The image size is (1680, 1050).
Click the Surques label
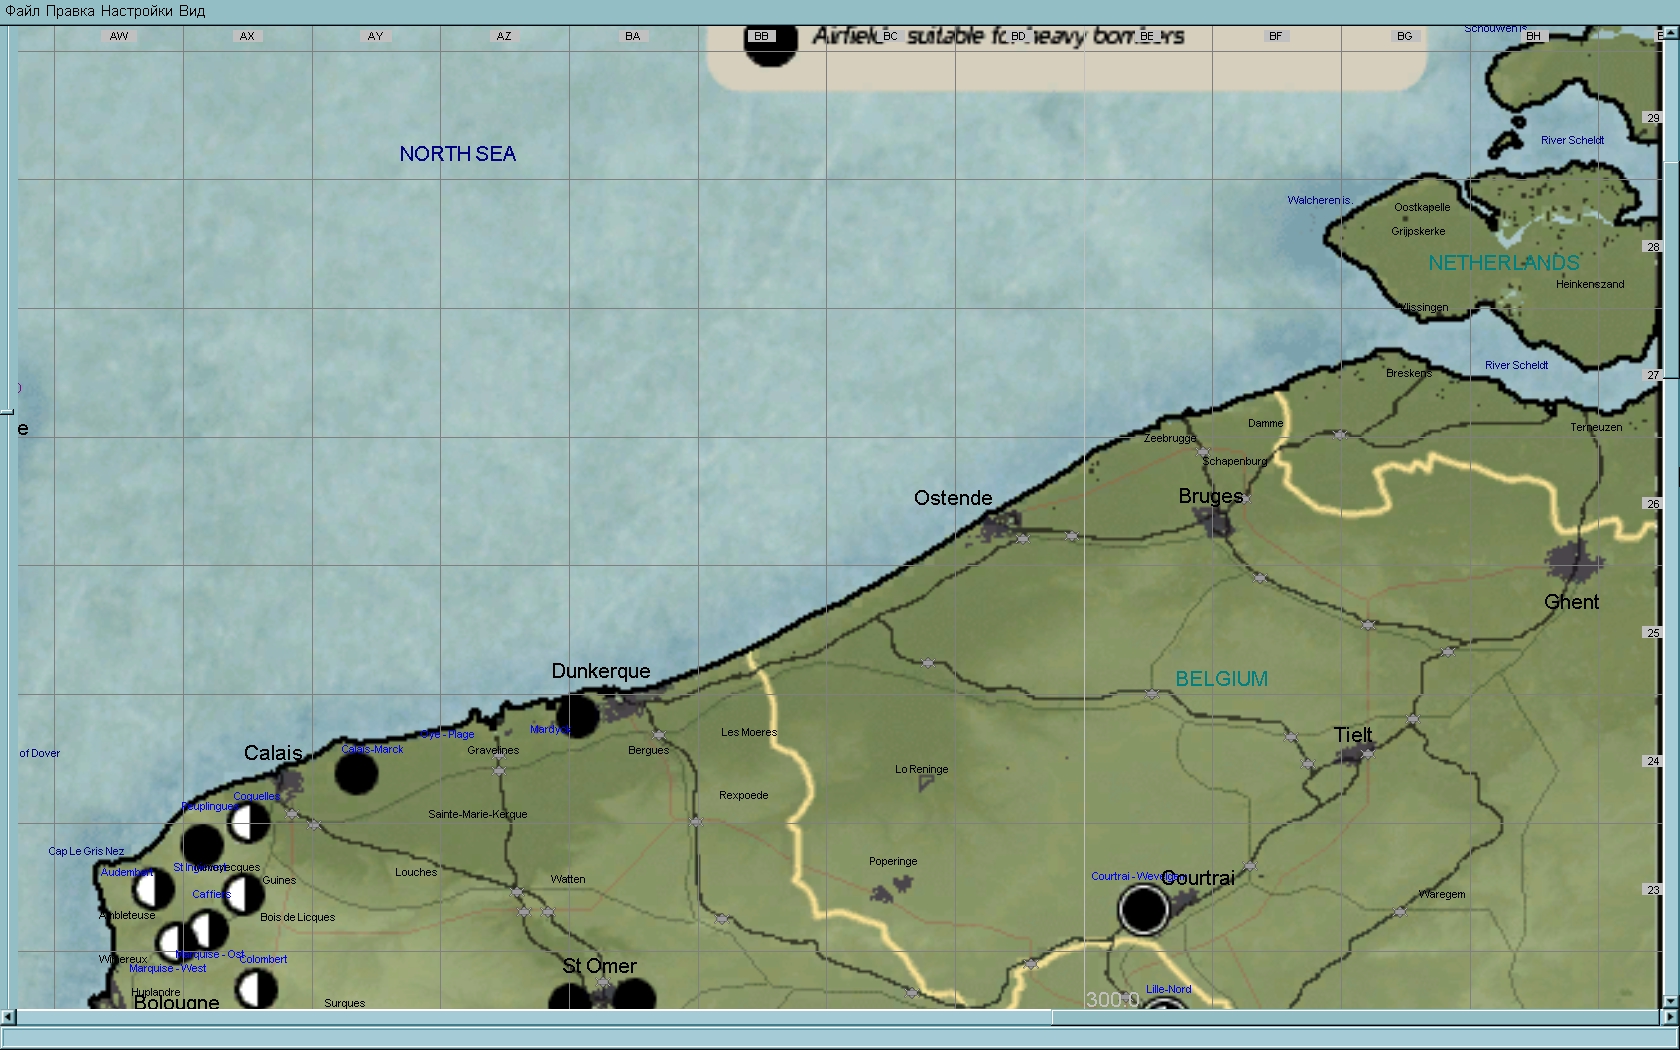[x=345, y=1003]
